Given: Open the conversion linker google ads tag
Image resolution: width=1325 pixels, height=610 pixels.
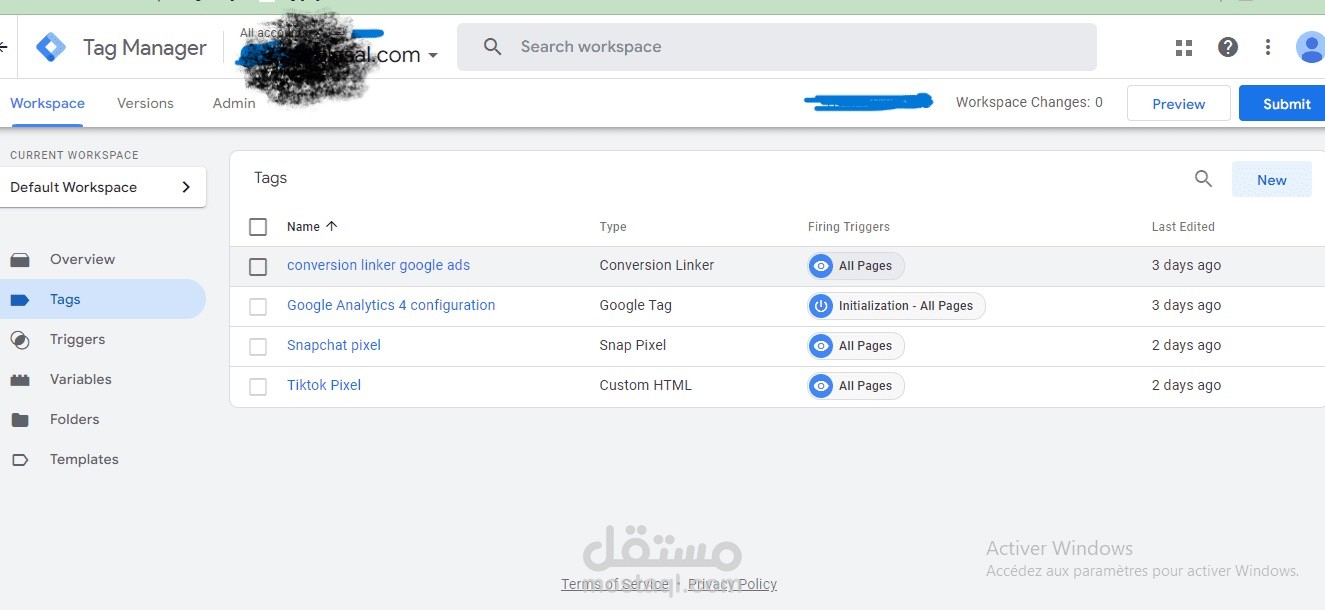Looking at the screenshot, I should point(378,265).
